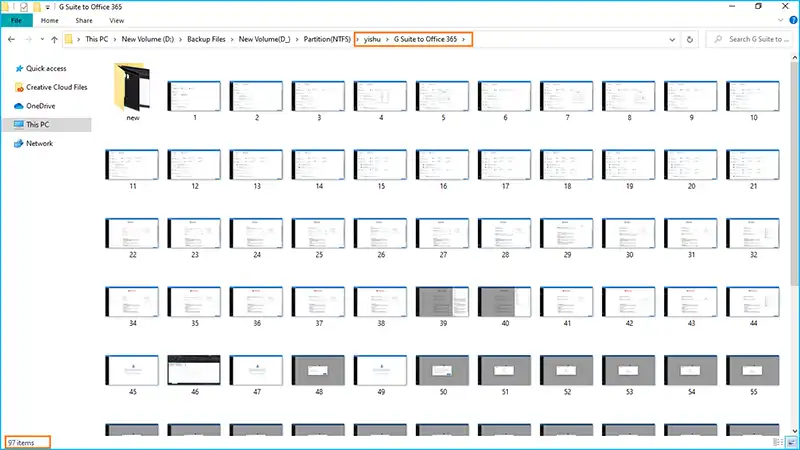Click yishu breadcrumb in address bar
Image resolution: width=800 pixels, height=450 pixels.
372,39
